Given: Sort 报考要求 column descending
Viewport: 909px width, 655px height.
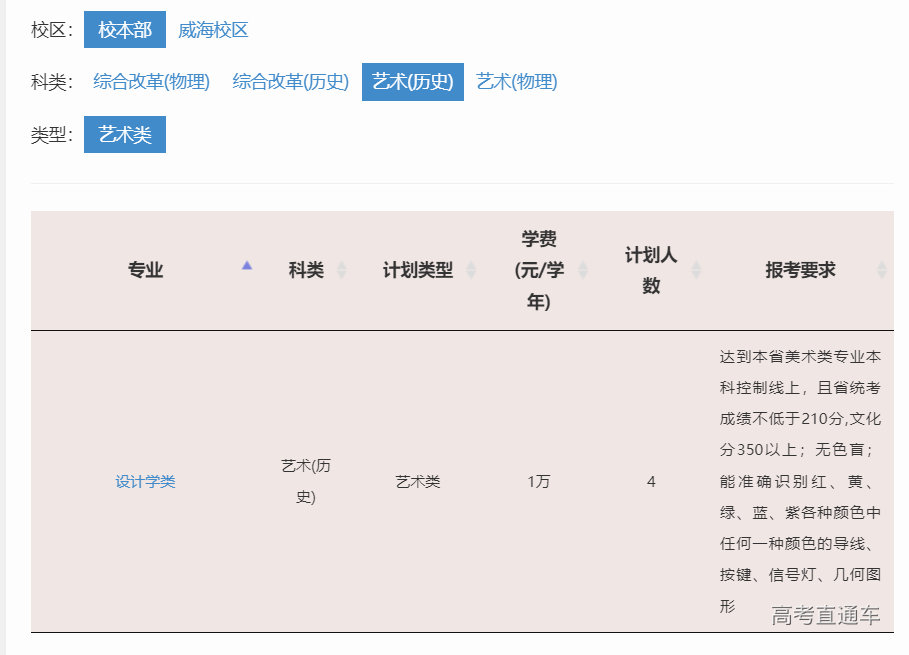Looking at the screenshot, I should [881, 276].
